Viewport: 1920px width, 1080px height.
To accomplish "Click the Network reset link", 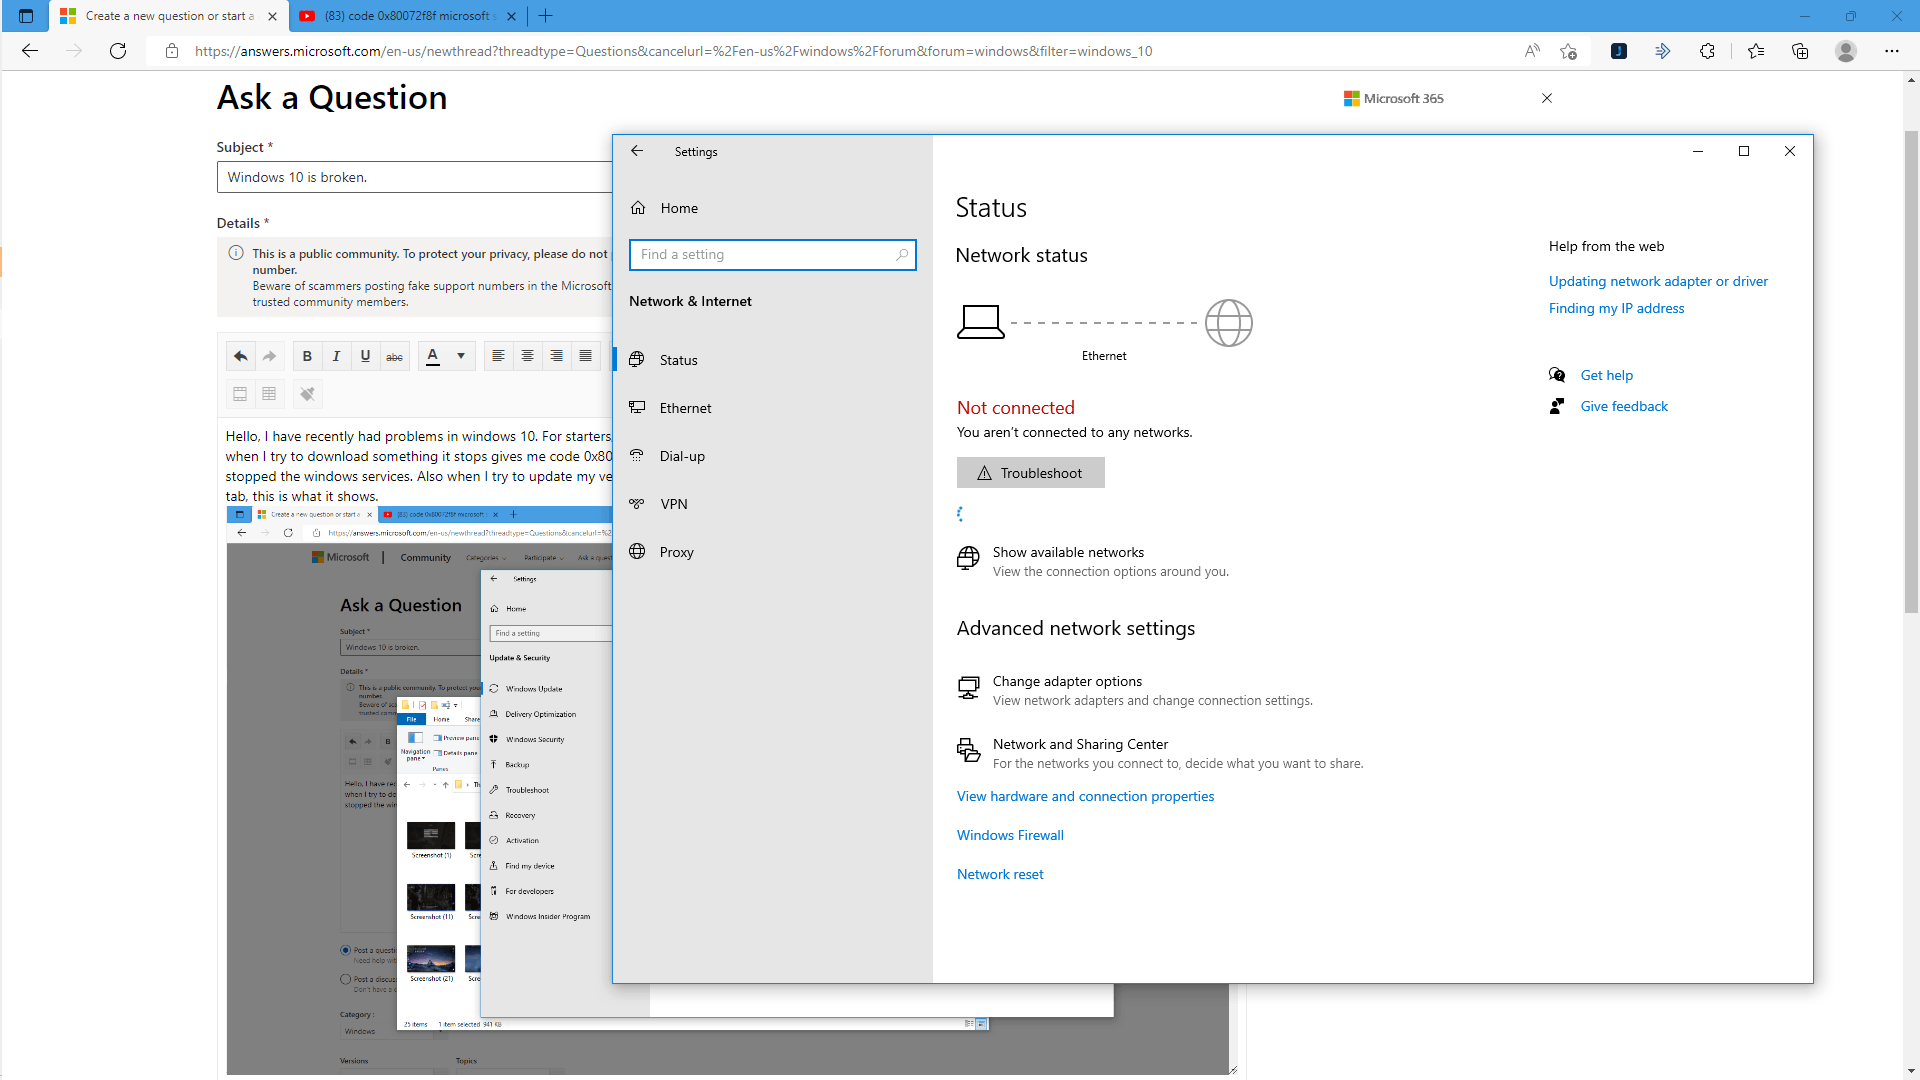I will pos(1000,874).
